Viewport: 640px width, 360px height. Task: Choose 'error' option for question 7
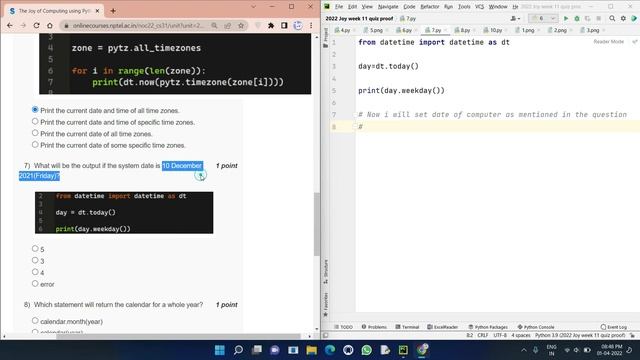point(35,283)
